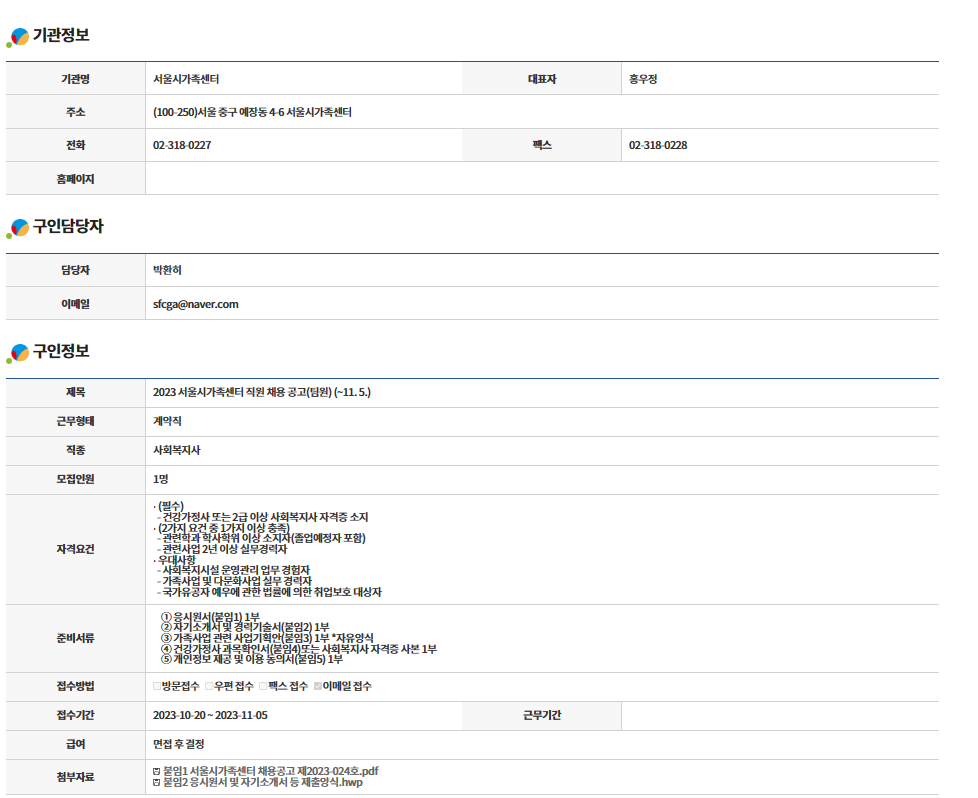Uncheck the 이메일 접수 checkbox

pos(318,686)
